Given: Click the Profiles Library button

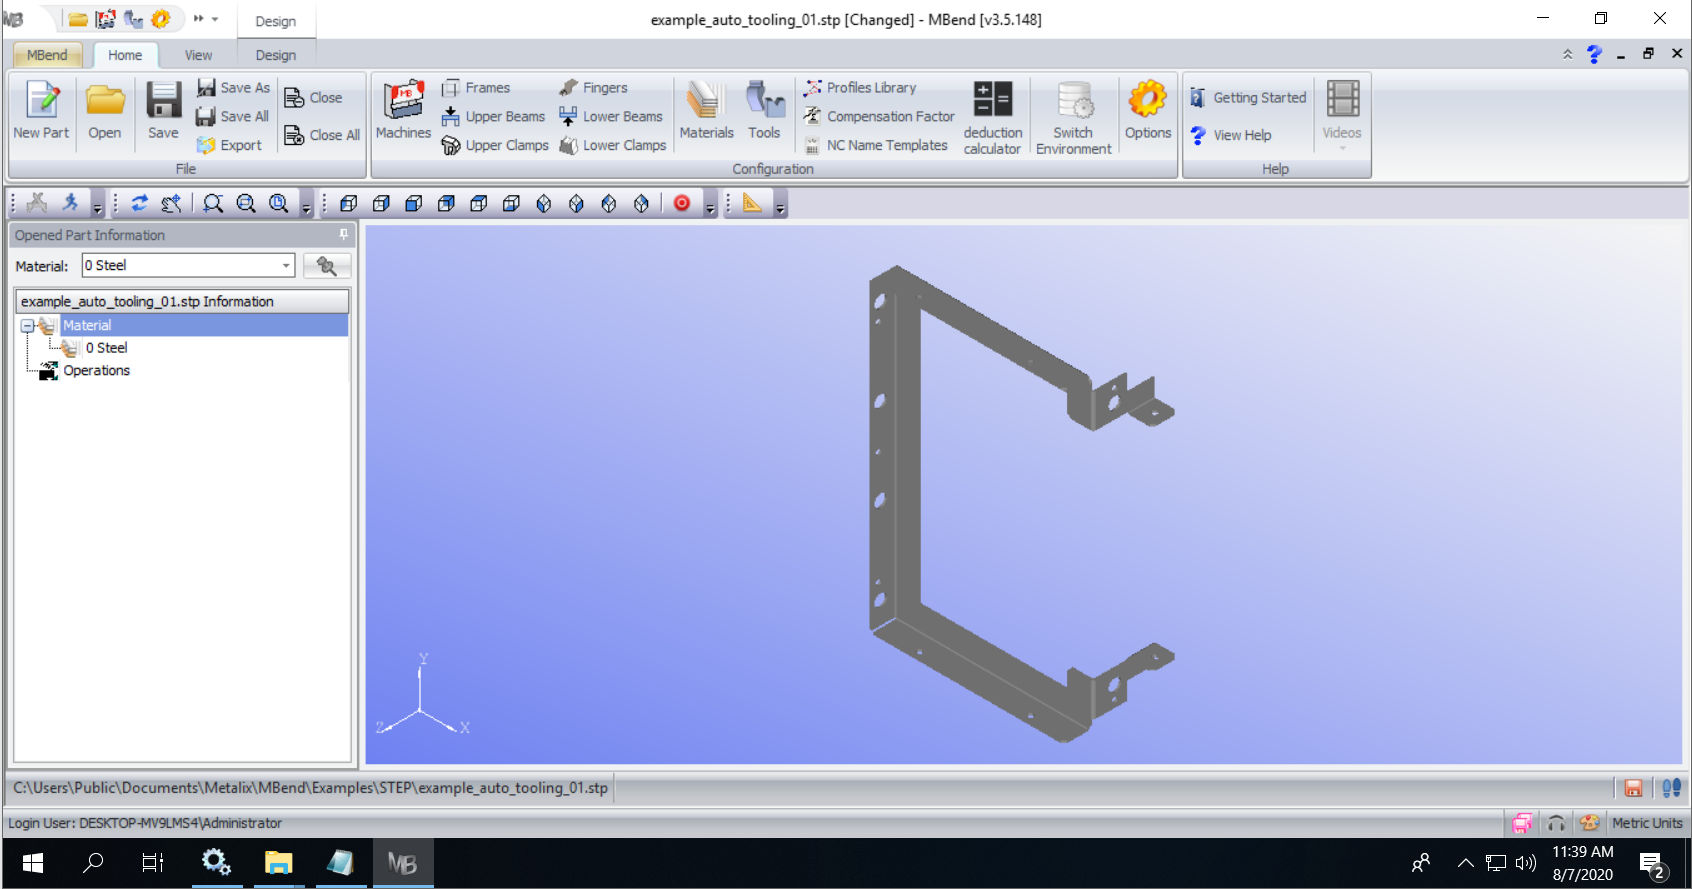Looking at the screenshot, I should [860, 88].
